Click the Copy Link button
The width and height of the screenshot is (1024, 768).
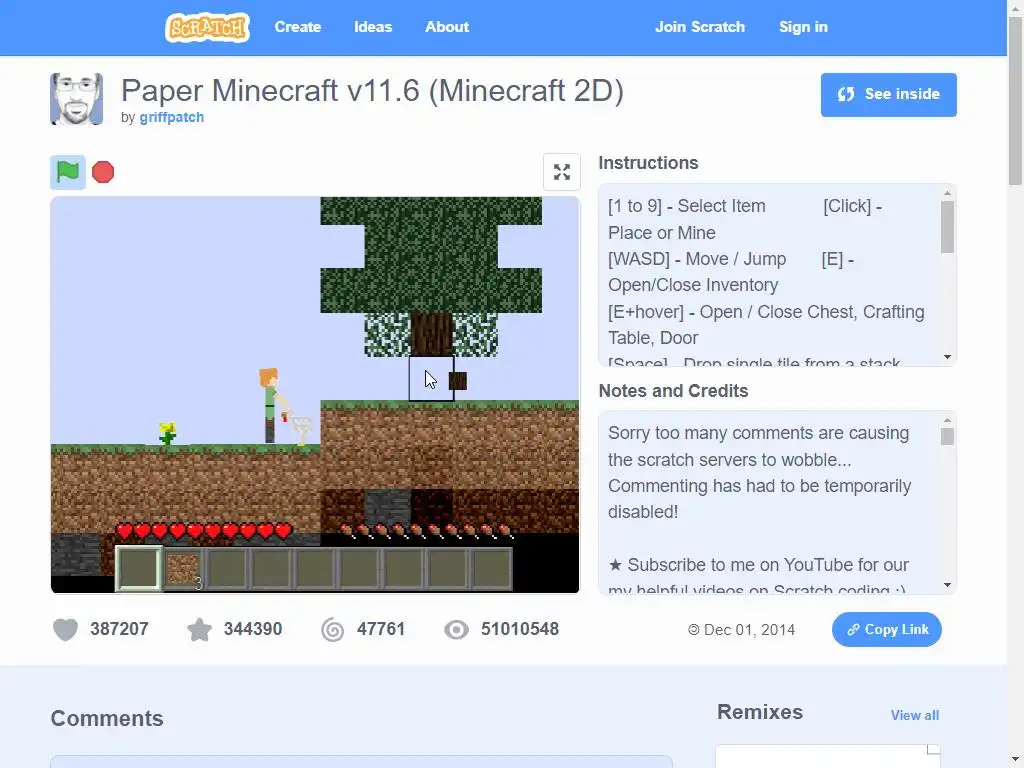887,630
